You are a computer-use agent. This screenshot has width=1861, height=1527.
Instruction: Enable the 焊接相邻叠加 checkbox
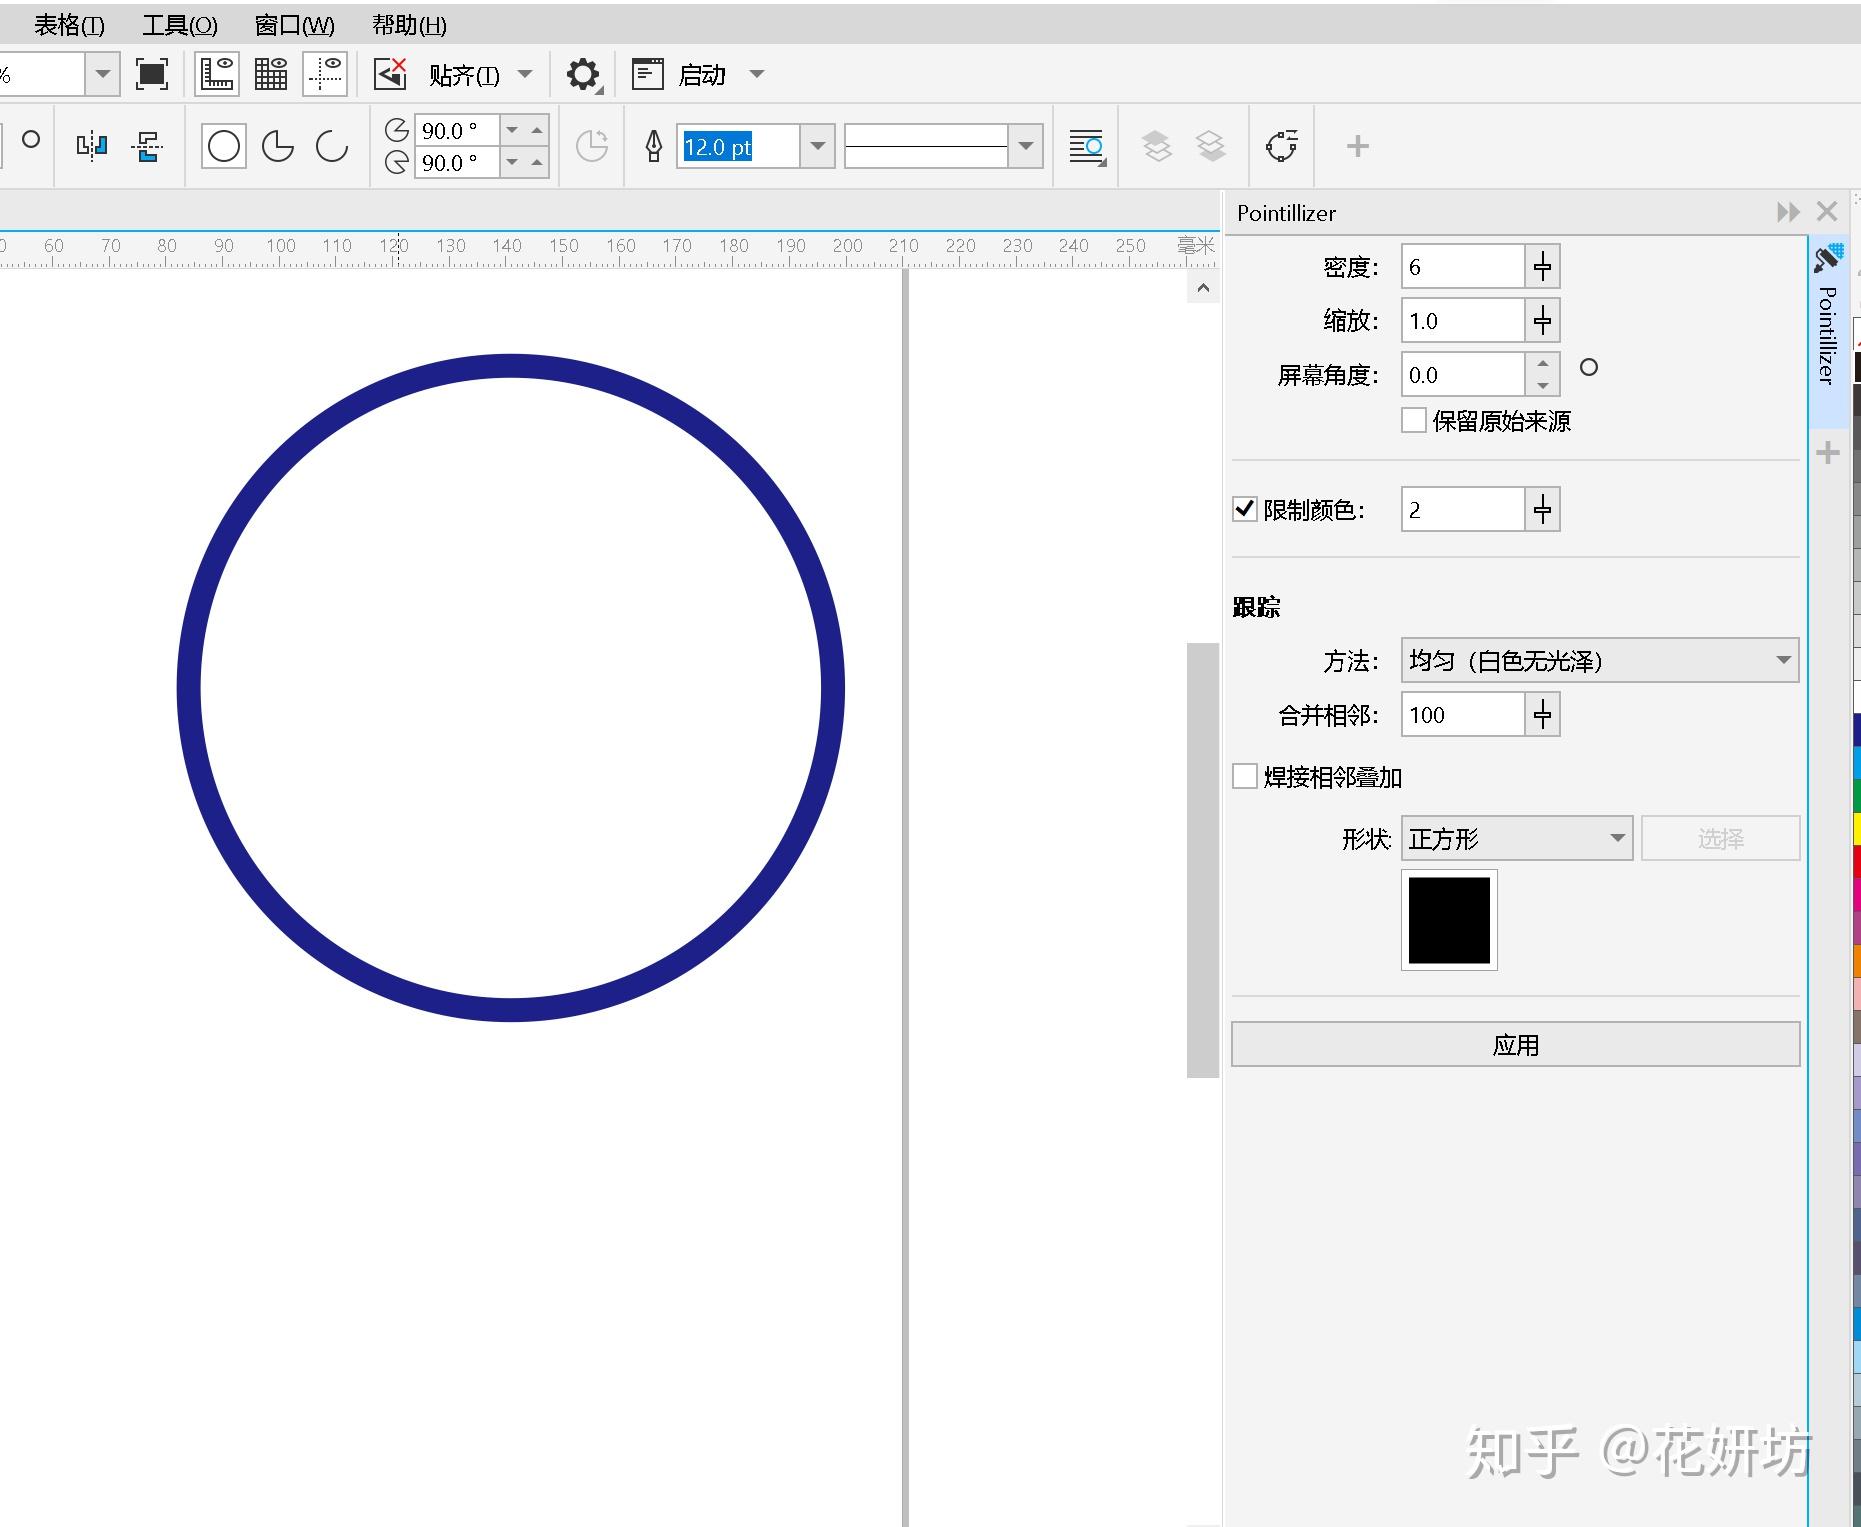(1245, 776)
